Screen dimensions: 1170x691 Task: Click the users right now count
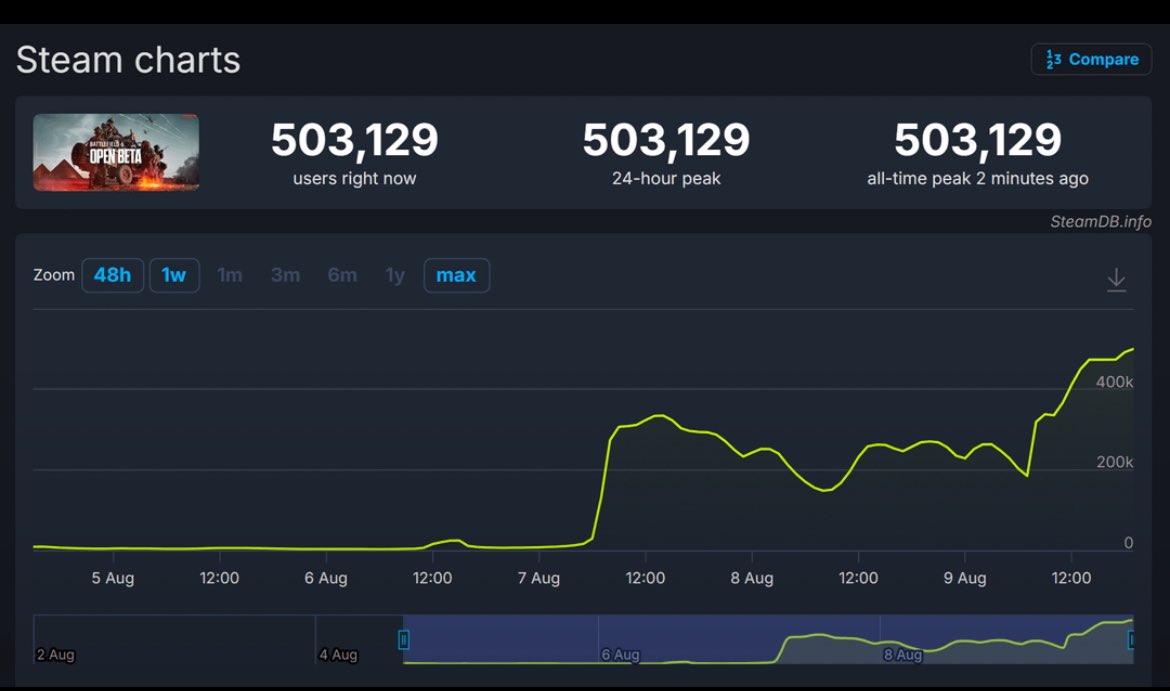354,140
